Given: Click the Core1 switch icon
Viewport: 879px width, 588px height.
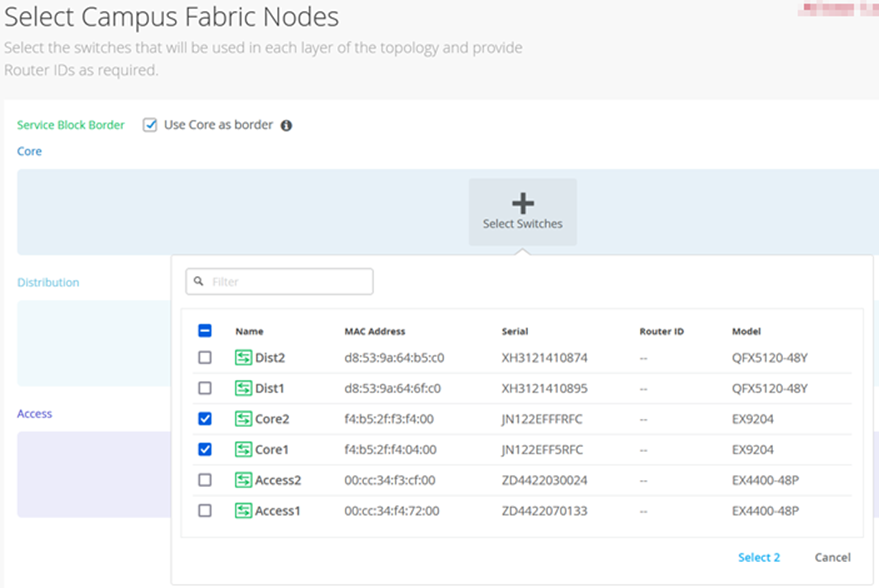Looking at the screenshot, I should 243,450.
